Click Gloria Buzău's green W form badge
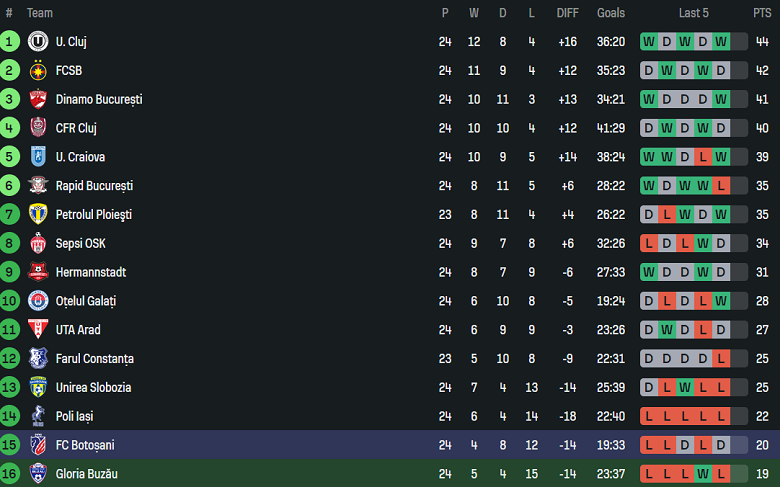The image size is (780, 487). click(703, 474)
